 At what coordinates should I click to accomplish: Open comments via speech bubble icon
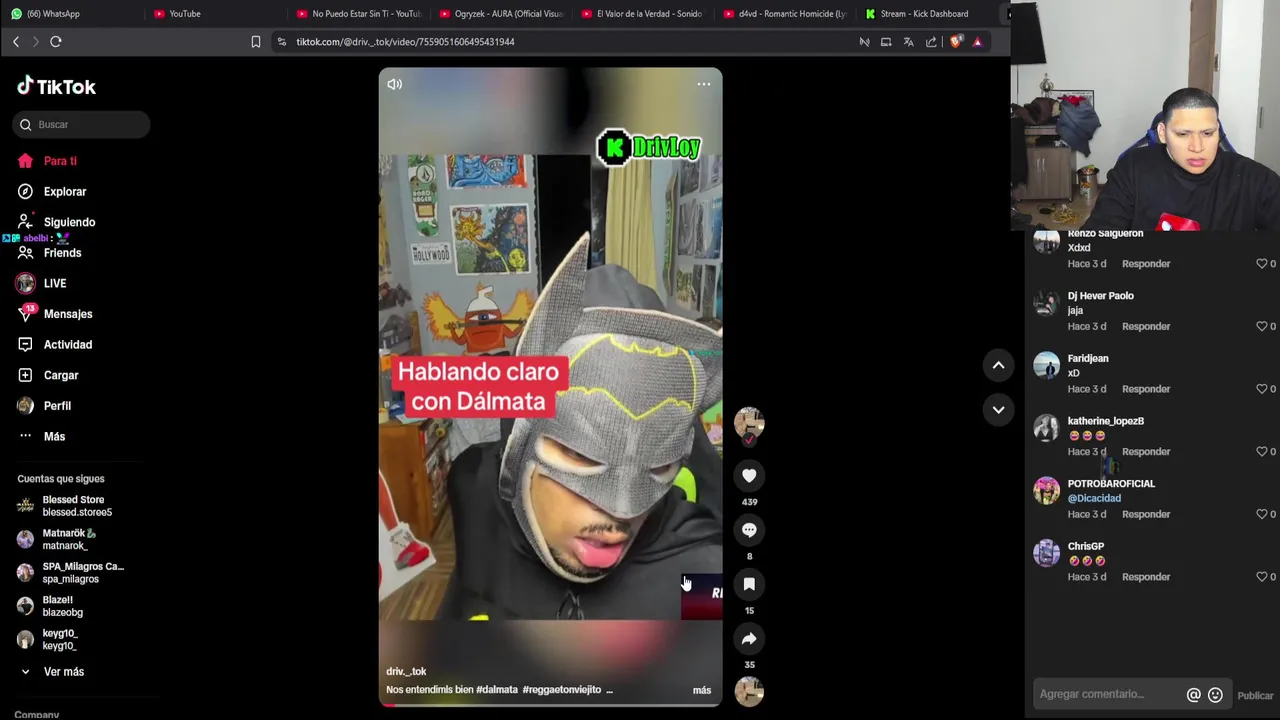[749, 530]
